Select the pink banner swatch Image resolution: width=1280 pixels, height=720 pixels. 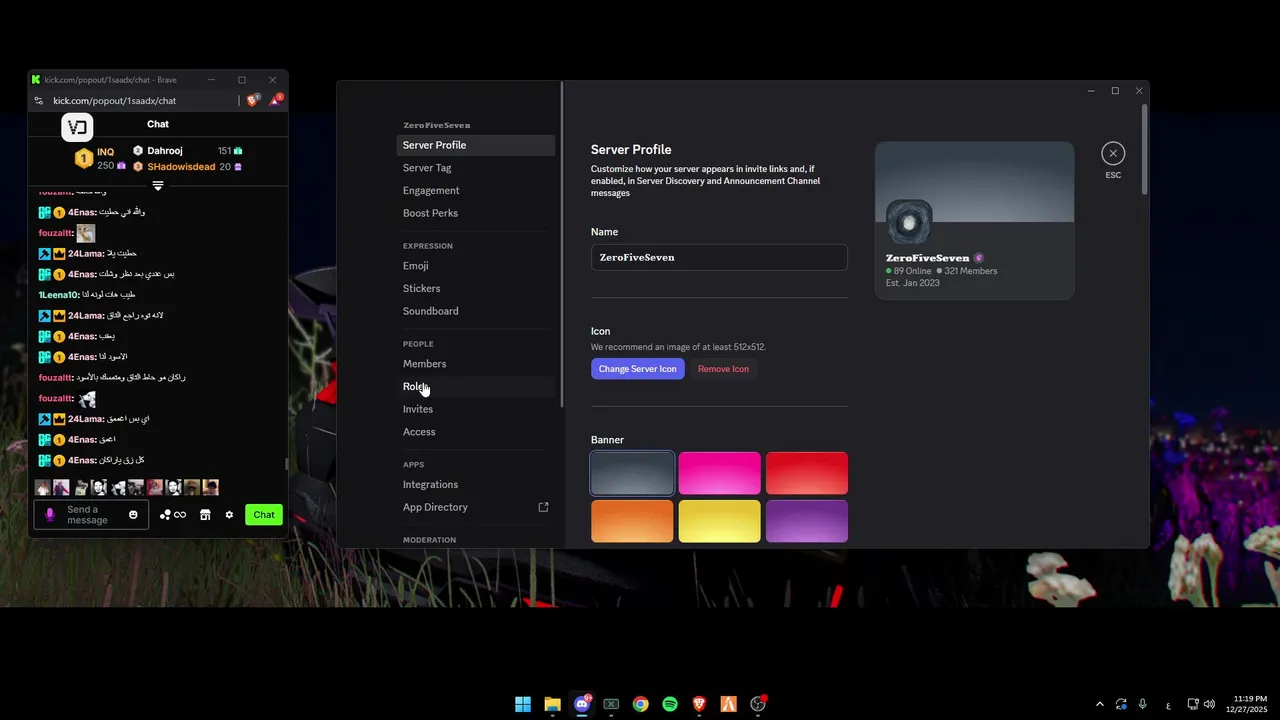click(x=720, y=473)
